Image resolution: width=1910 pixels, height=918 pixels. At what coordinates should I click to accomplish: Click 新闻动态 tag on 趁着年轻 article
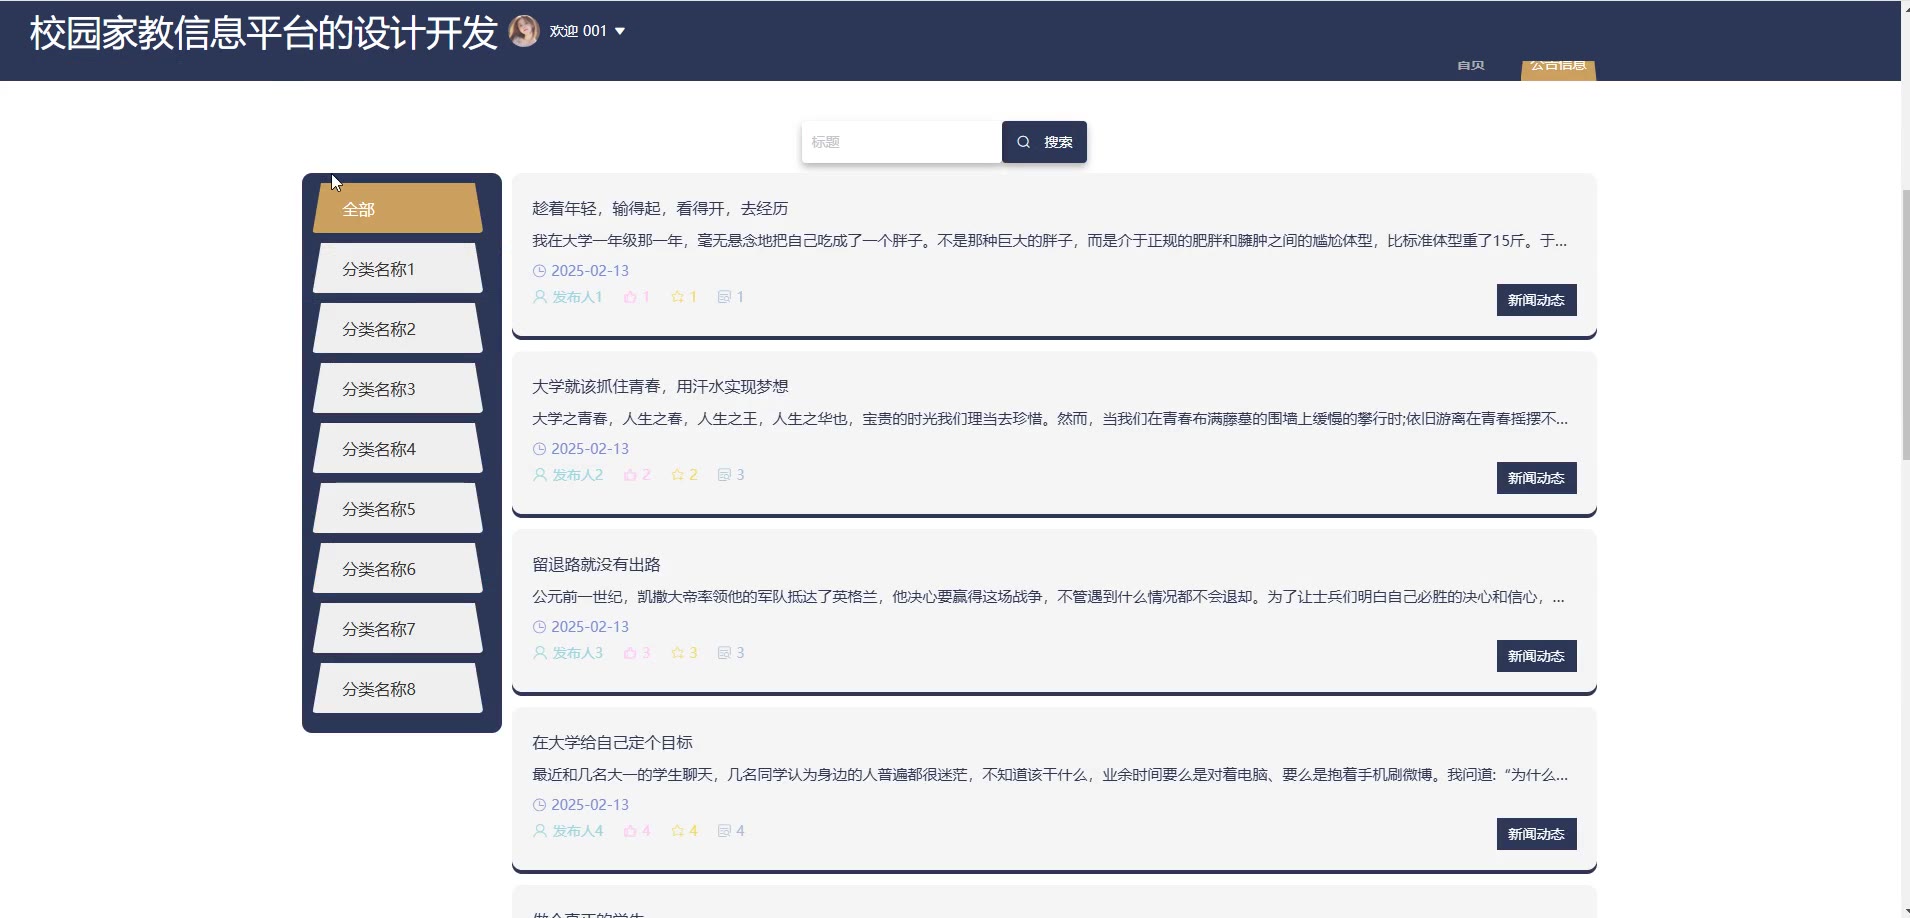click(1536, 300)
